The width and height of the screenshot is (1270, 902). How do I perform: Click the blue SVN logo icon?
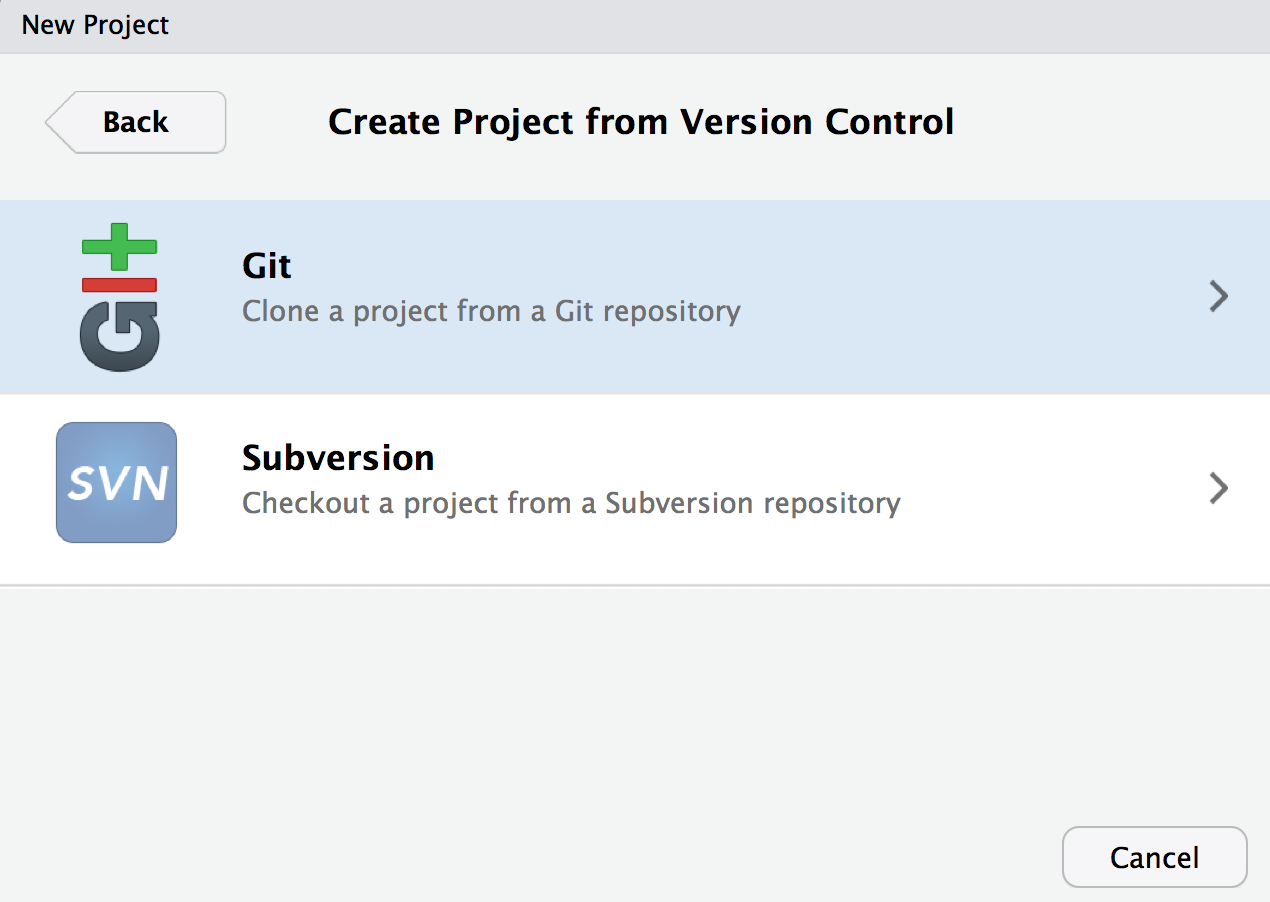point(116,482)
